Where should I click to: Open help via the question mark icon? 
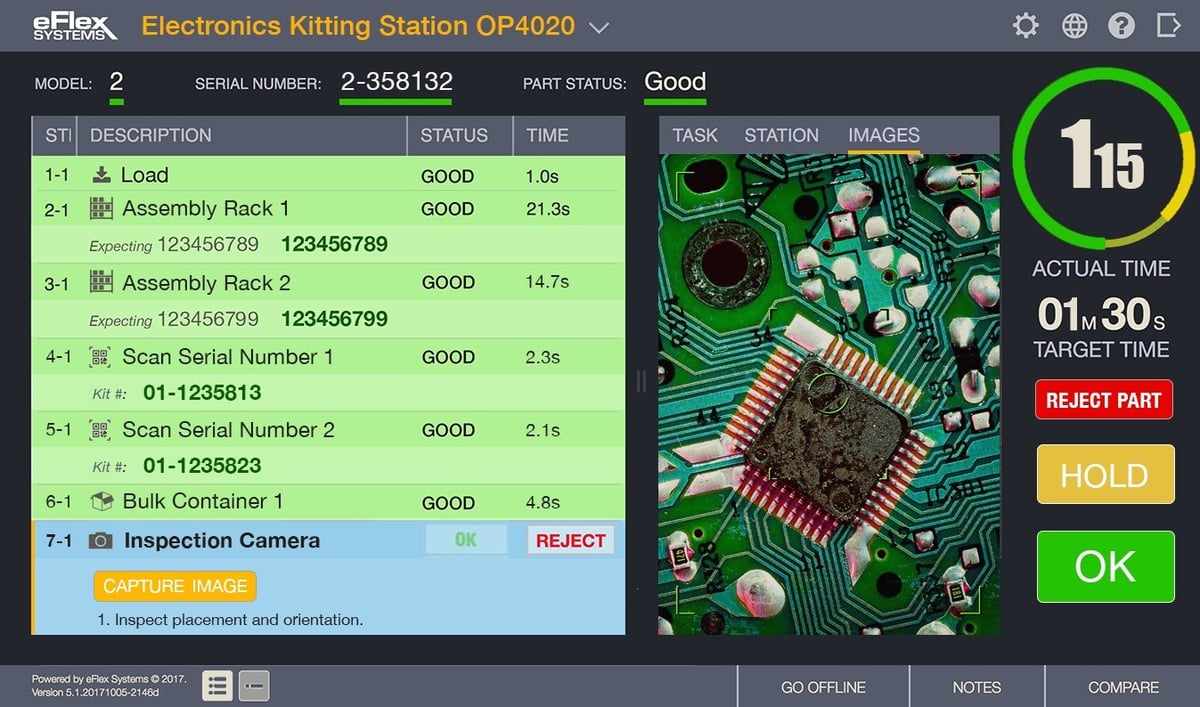click(x=1121, y=26)
